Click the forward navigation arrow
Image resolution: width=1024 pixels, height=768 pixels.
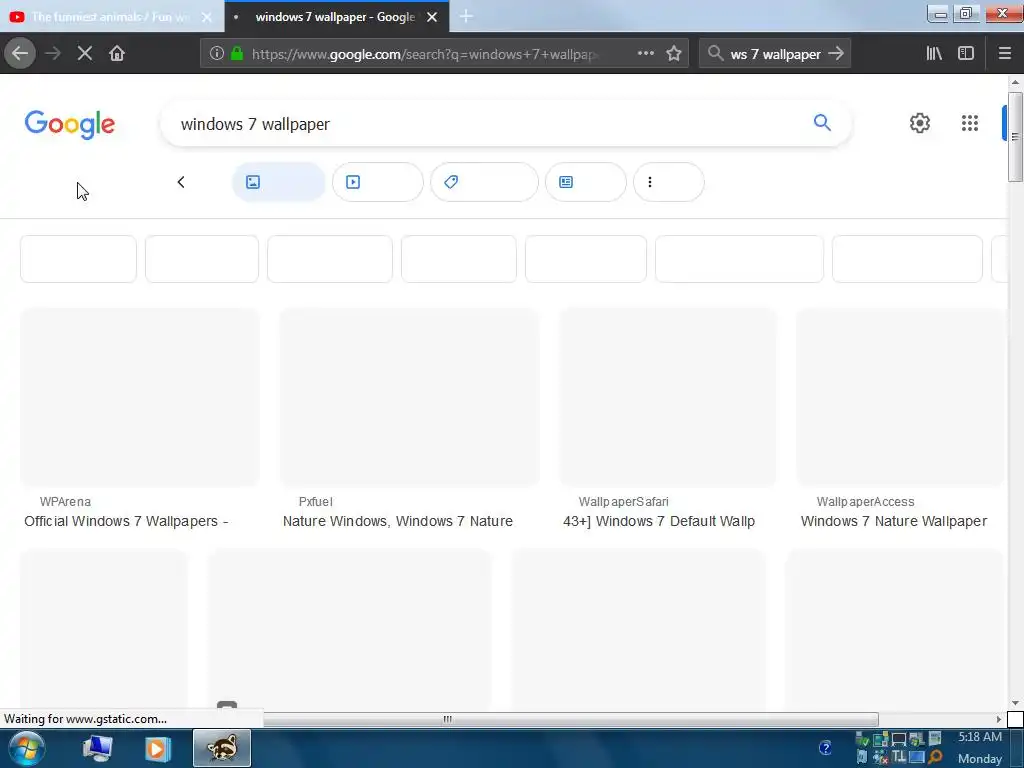point(53,54)
